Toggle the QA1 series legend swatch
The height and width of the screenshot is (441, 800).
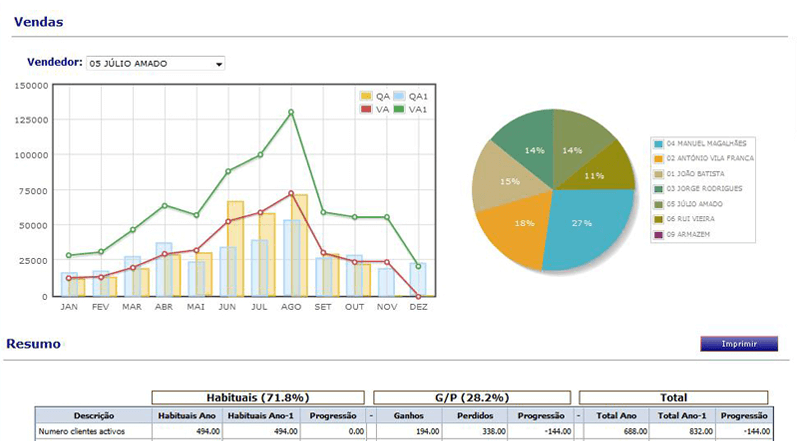coord(400,96)
